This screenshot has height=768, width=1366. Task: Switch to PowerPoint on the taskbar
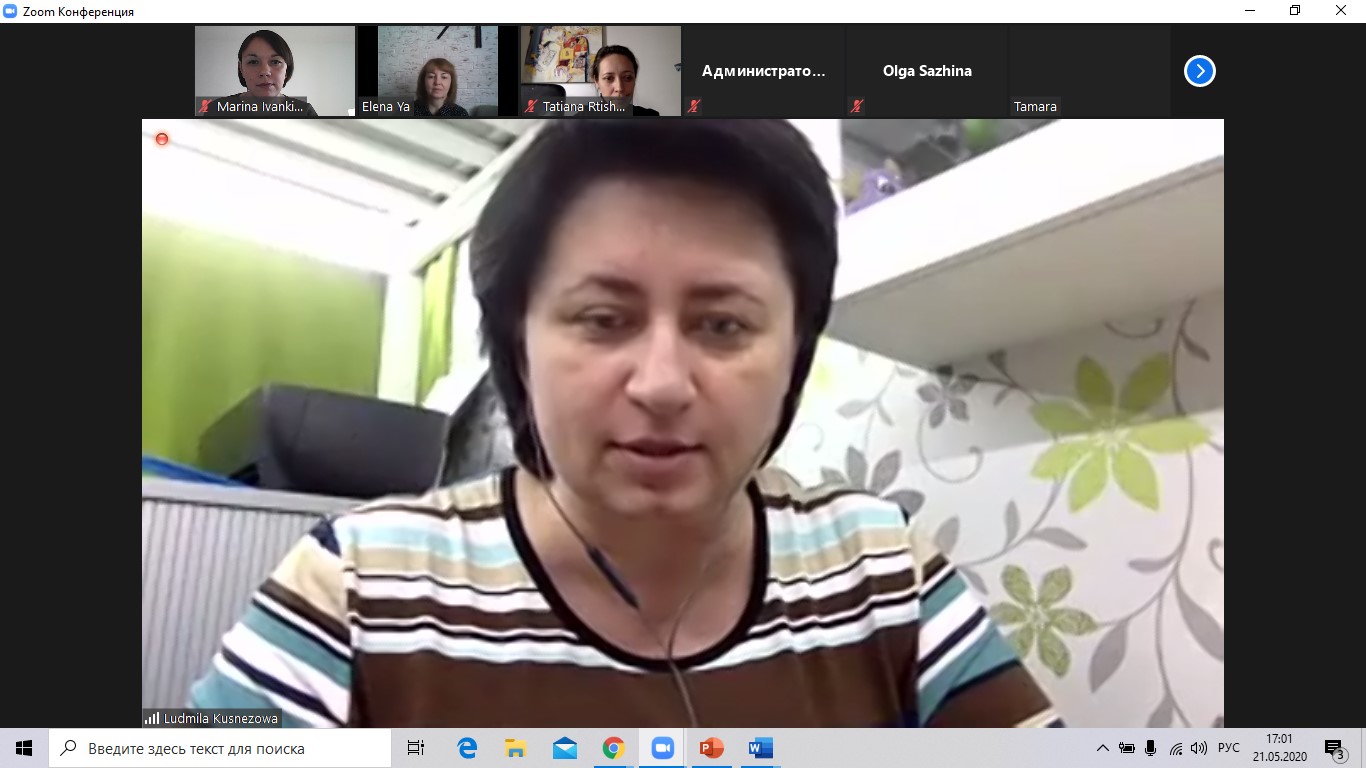point(711,748)
